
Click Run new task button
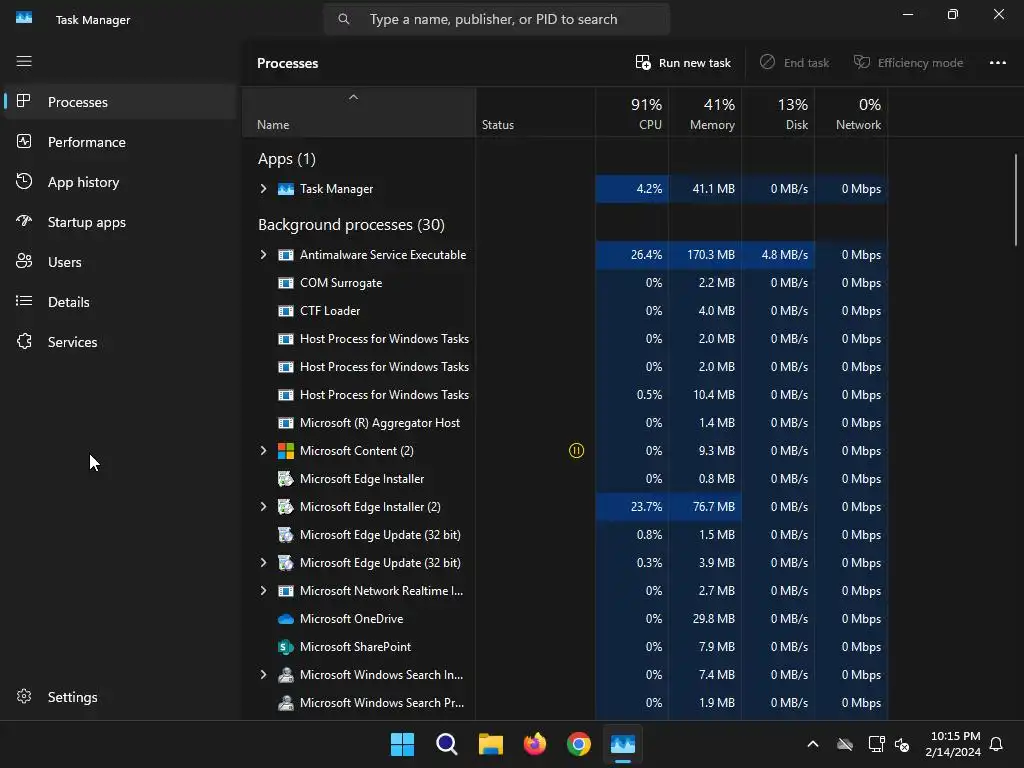click(x=683, y=63)
